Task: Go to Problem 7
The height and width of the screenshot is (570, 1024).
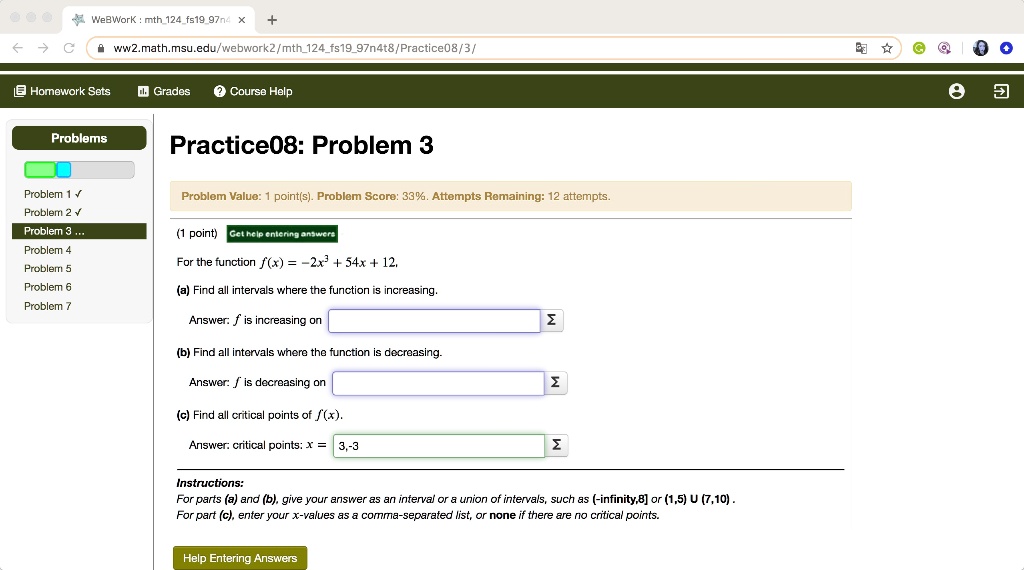Action: click(48, 306)
